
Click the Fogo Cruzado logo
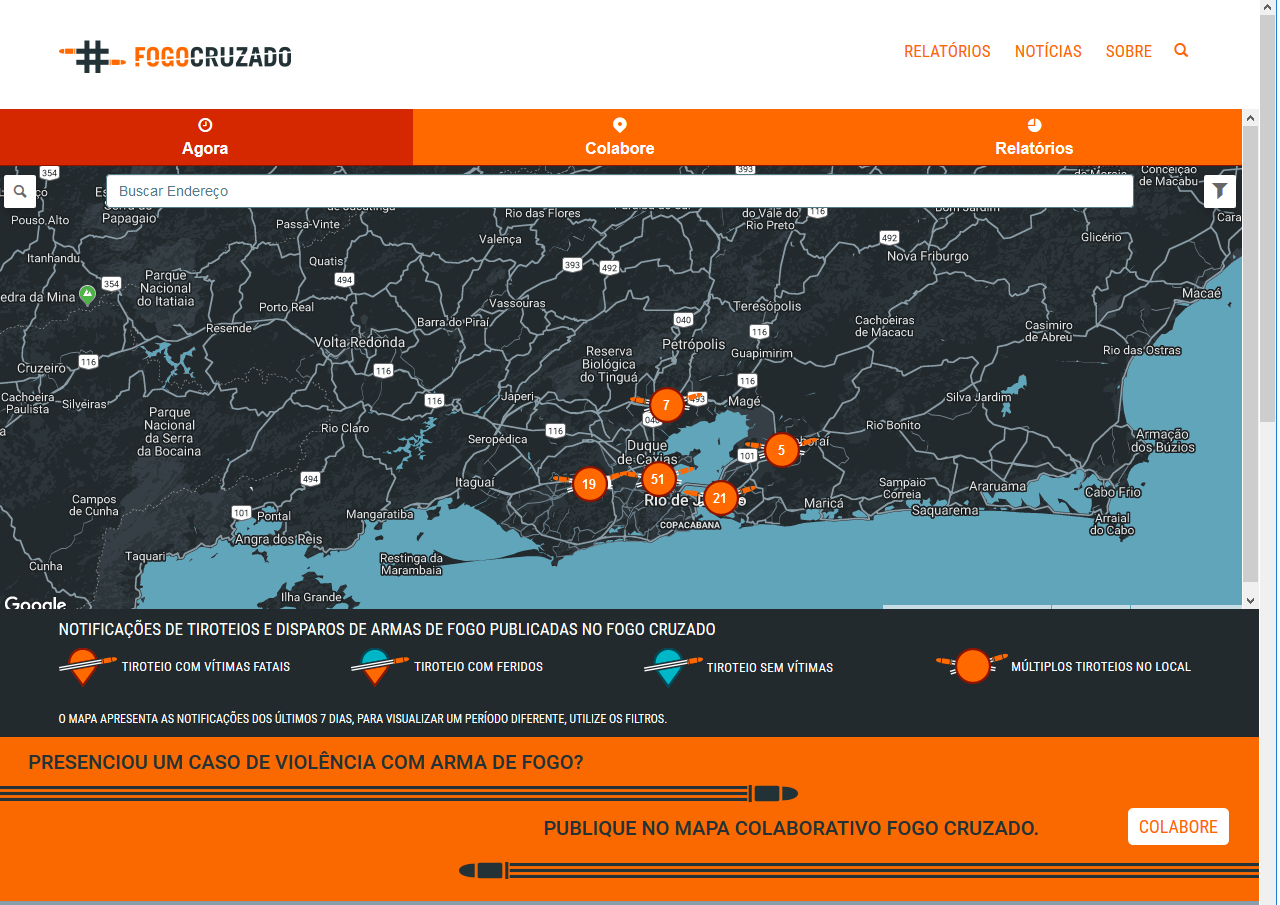pyautogui.click(x=176, y=57)
